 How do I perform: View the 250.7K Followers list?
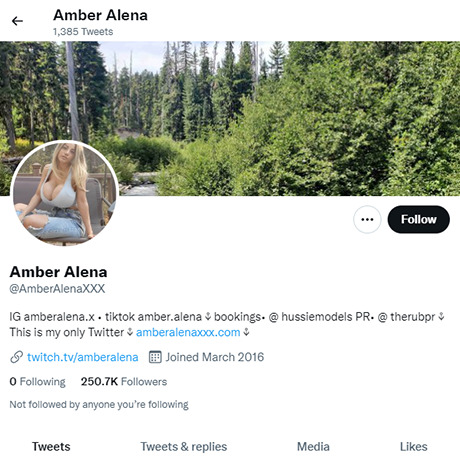(124, 381)
